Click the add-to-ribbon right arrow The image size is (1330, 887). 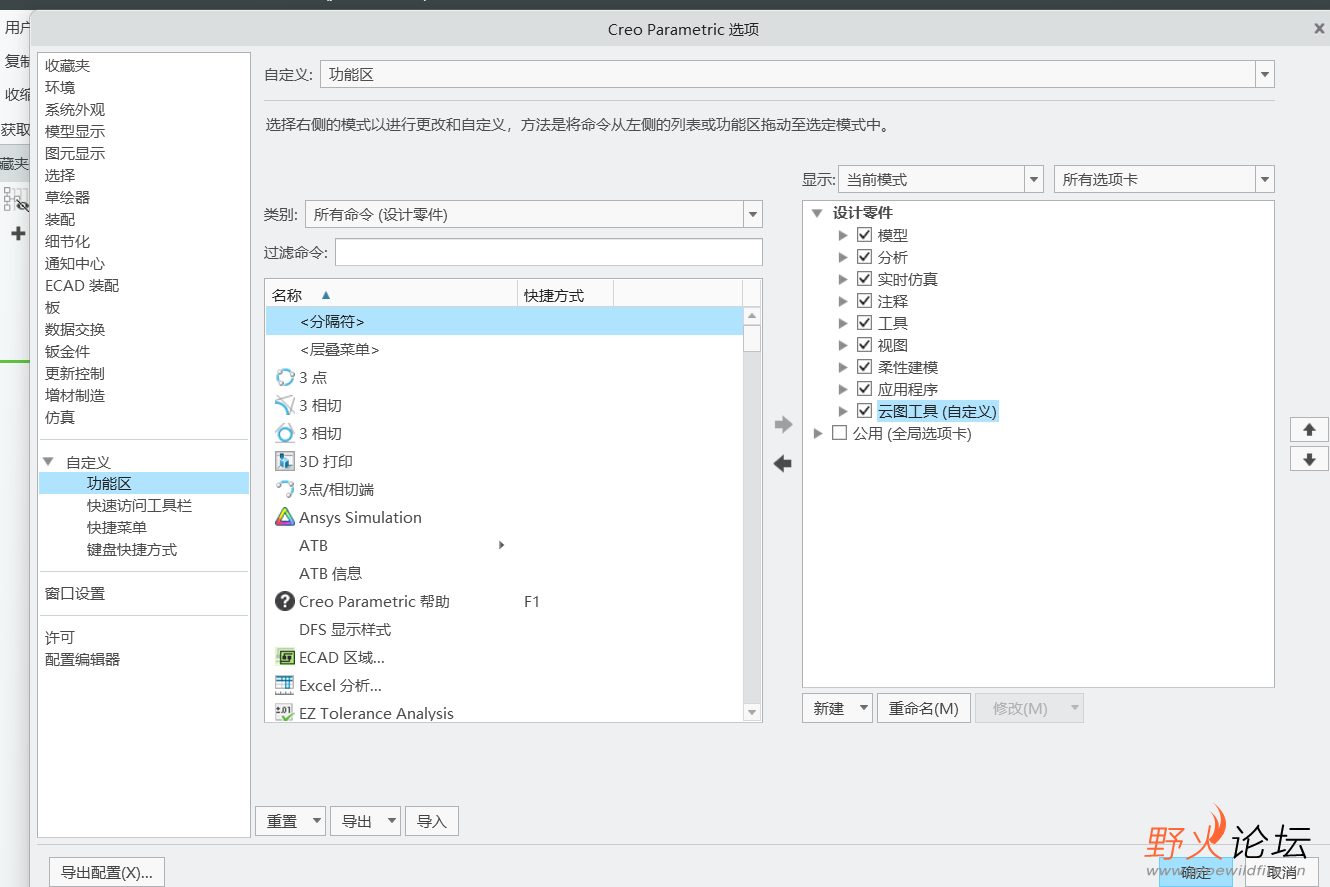pos(783,425)
